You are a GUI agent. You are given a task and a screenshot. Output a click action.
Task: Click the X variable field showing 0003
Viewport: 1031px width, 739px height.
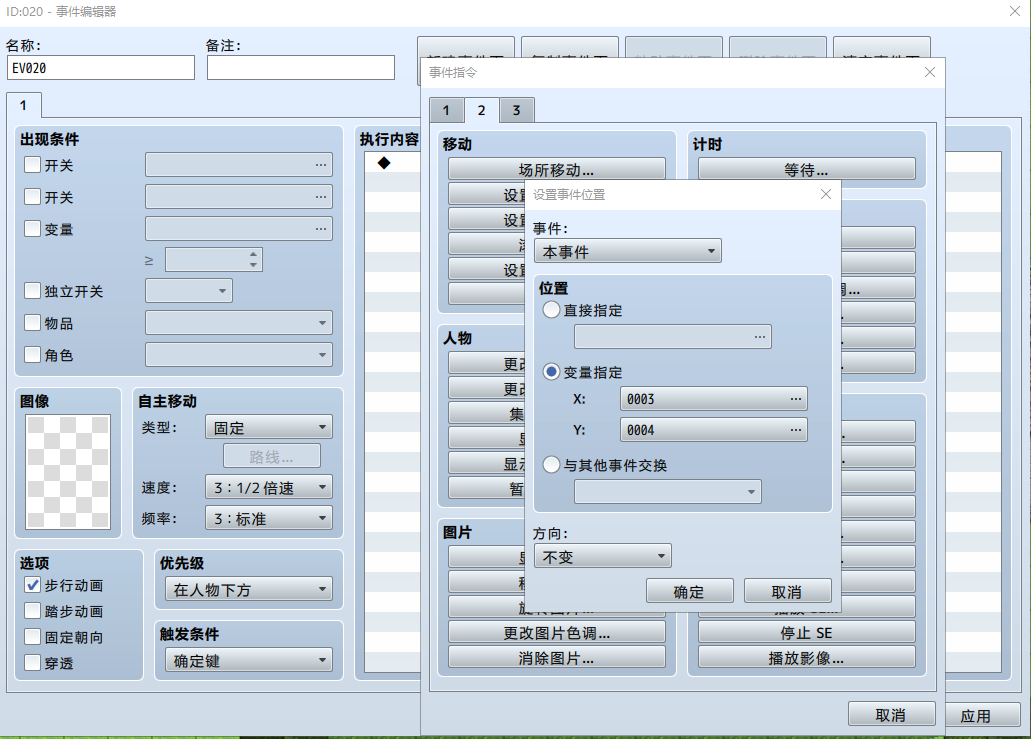[713, 398]
